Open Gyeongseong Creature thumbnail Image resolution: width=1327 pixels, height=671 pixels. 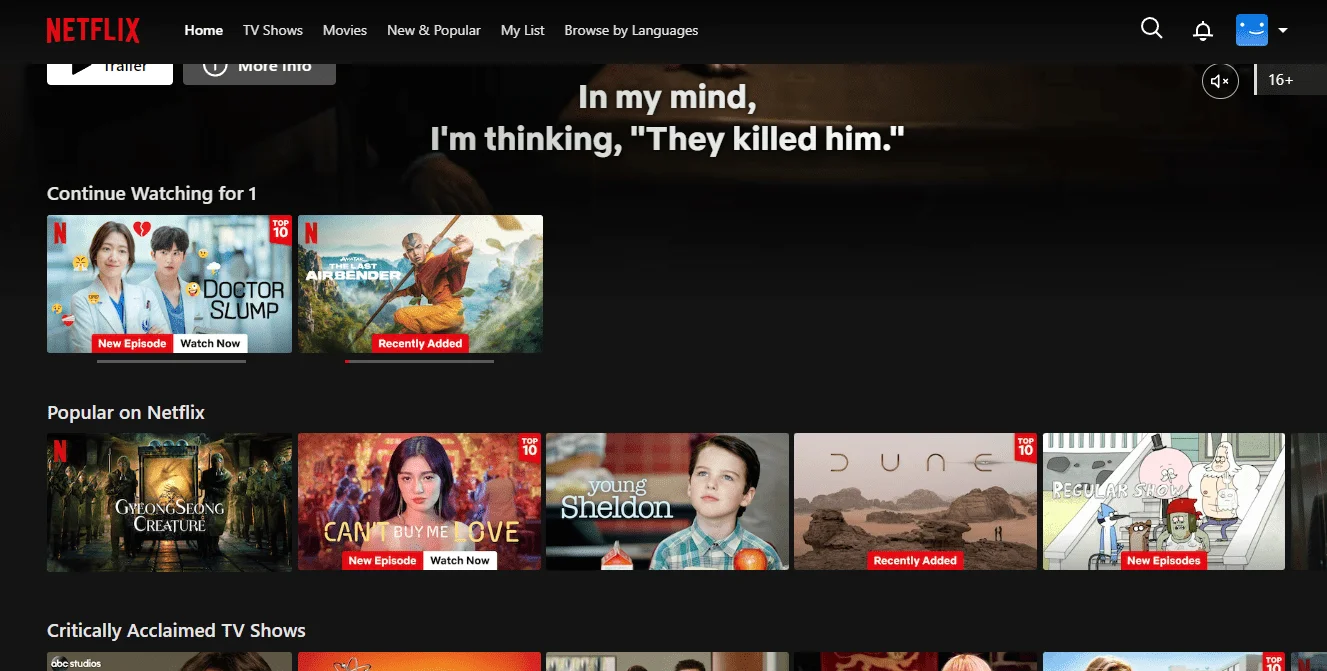pos(170,502)
